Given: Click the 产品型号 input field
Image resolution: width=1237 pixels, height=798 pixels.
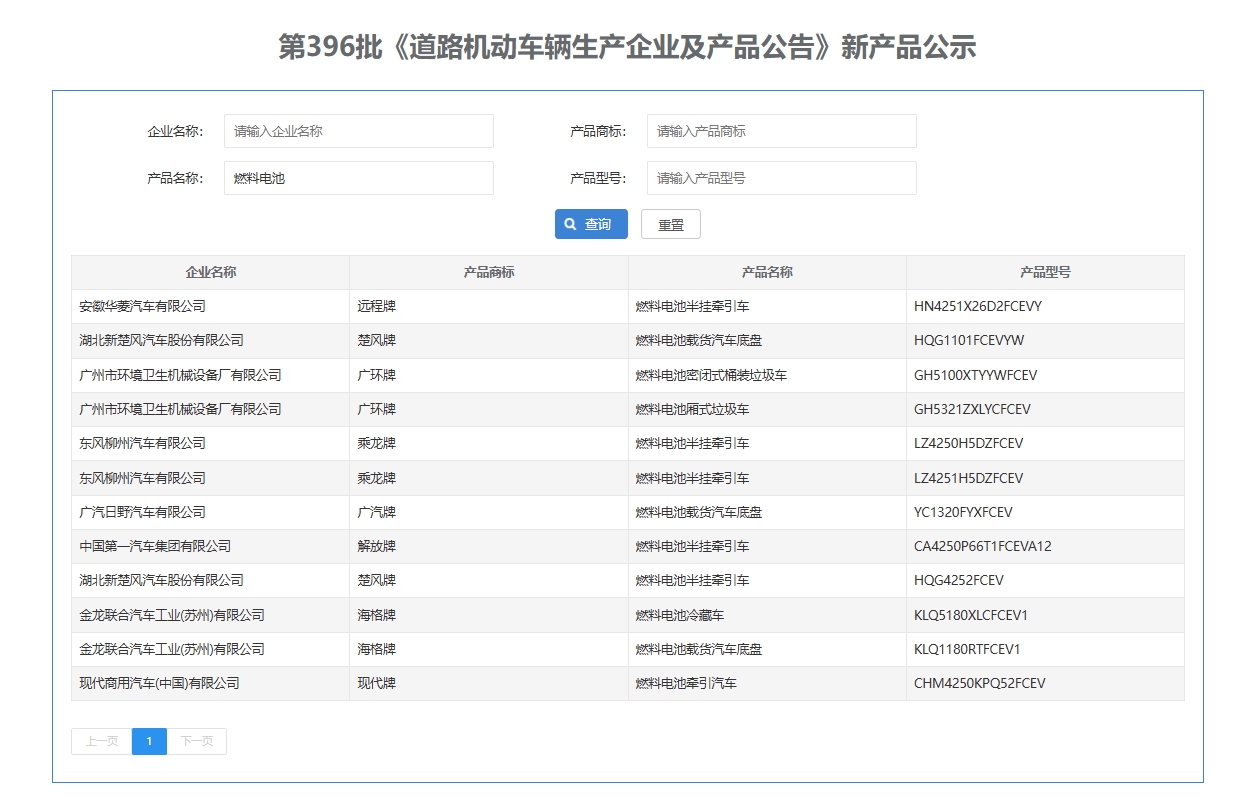Looking at the screenshot, I should pyautogui.click(x=781, y=178).
